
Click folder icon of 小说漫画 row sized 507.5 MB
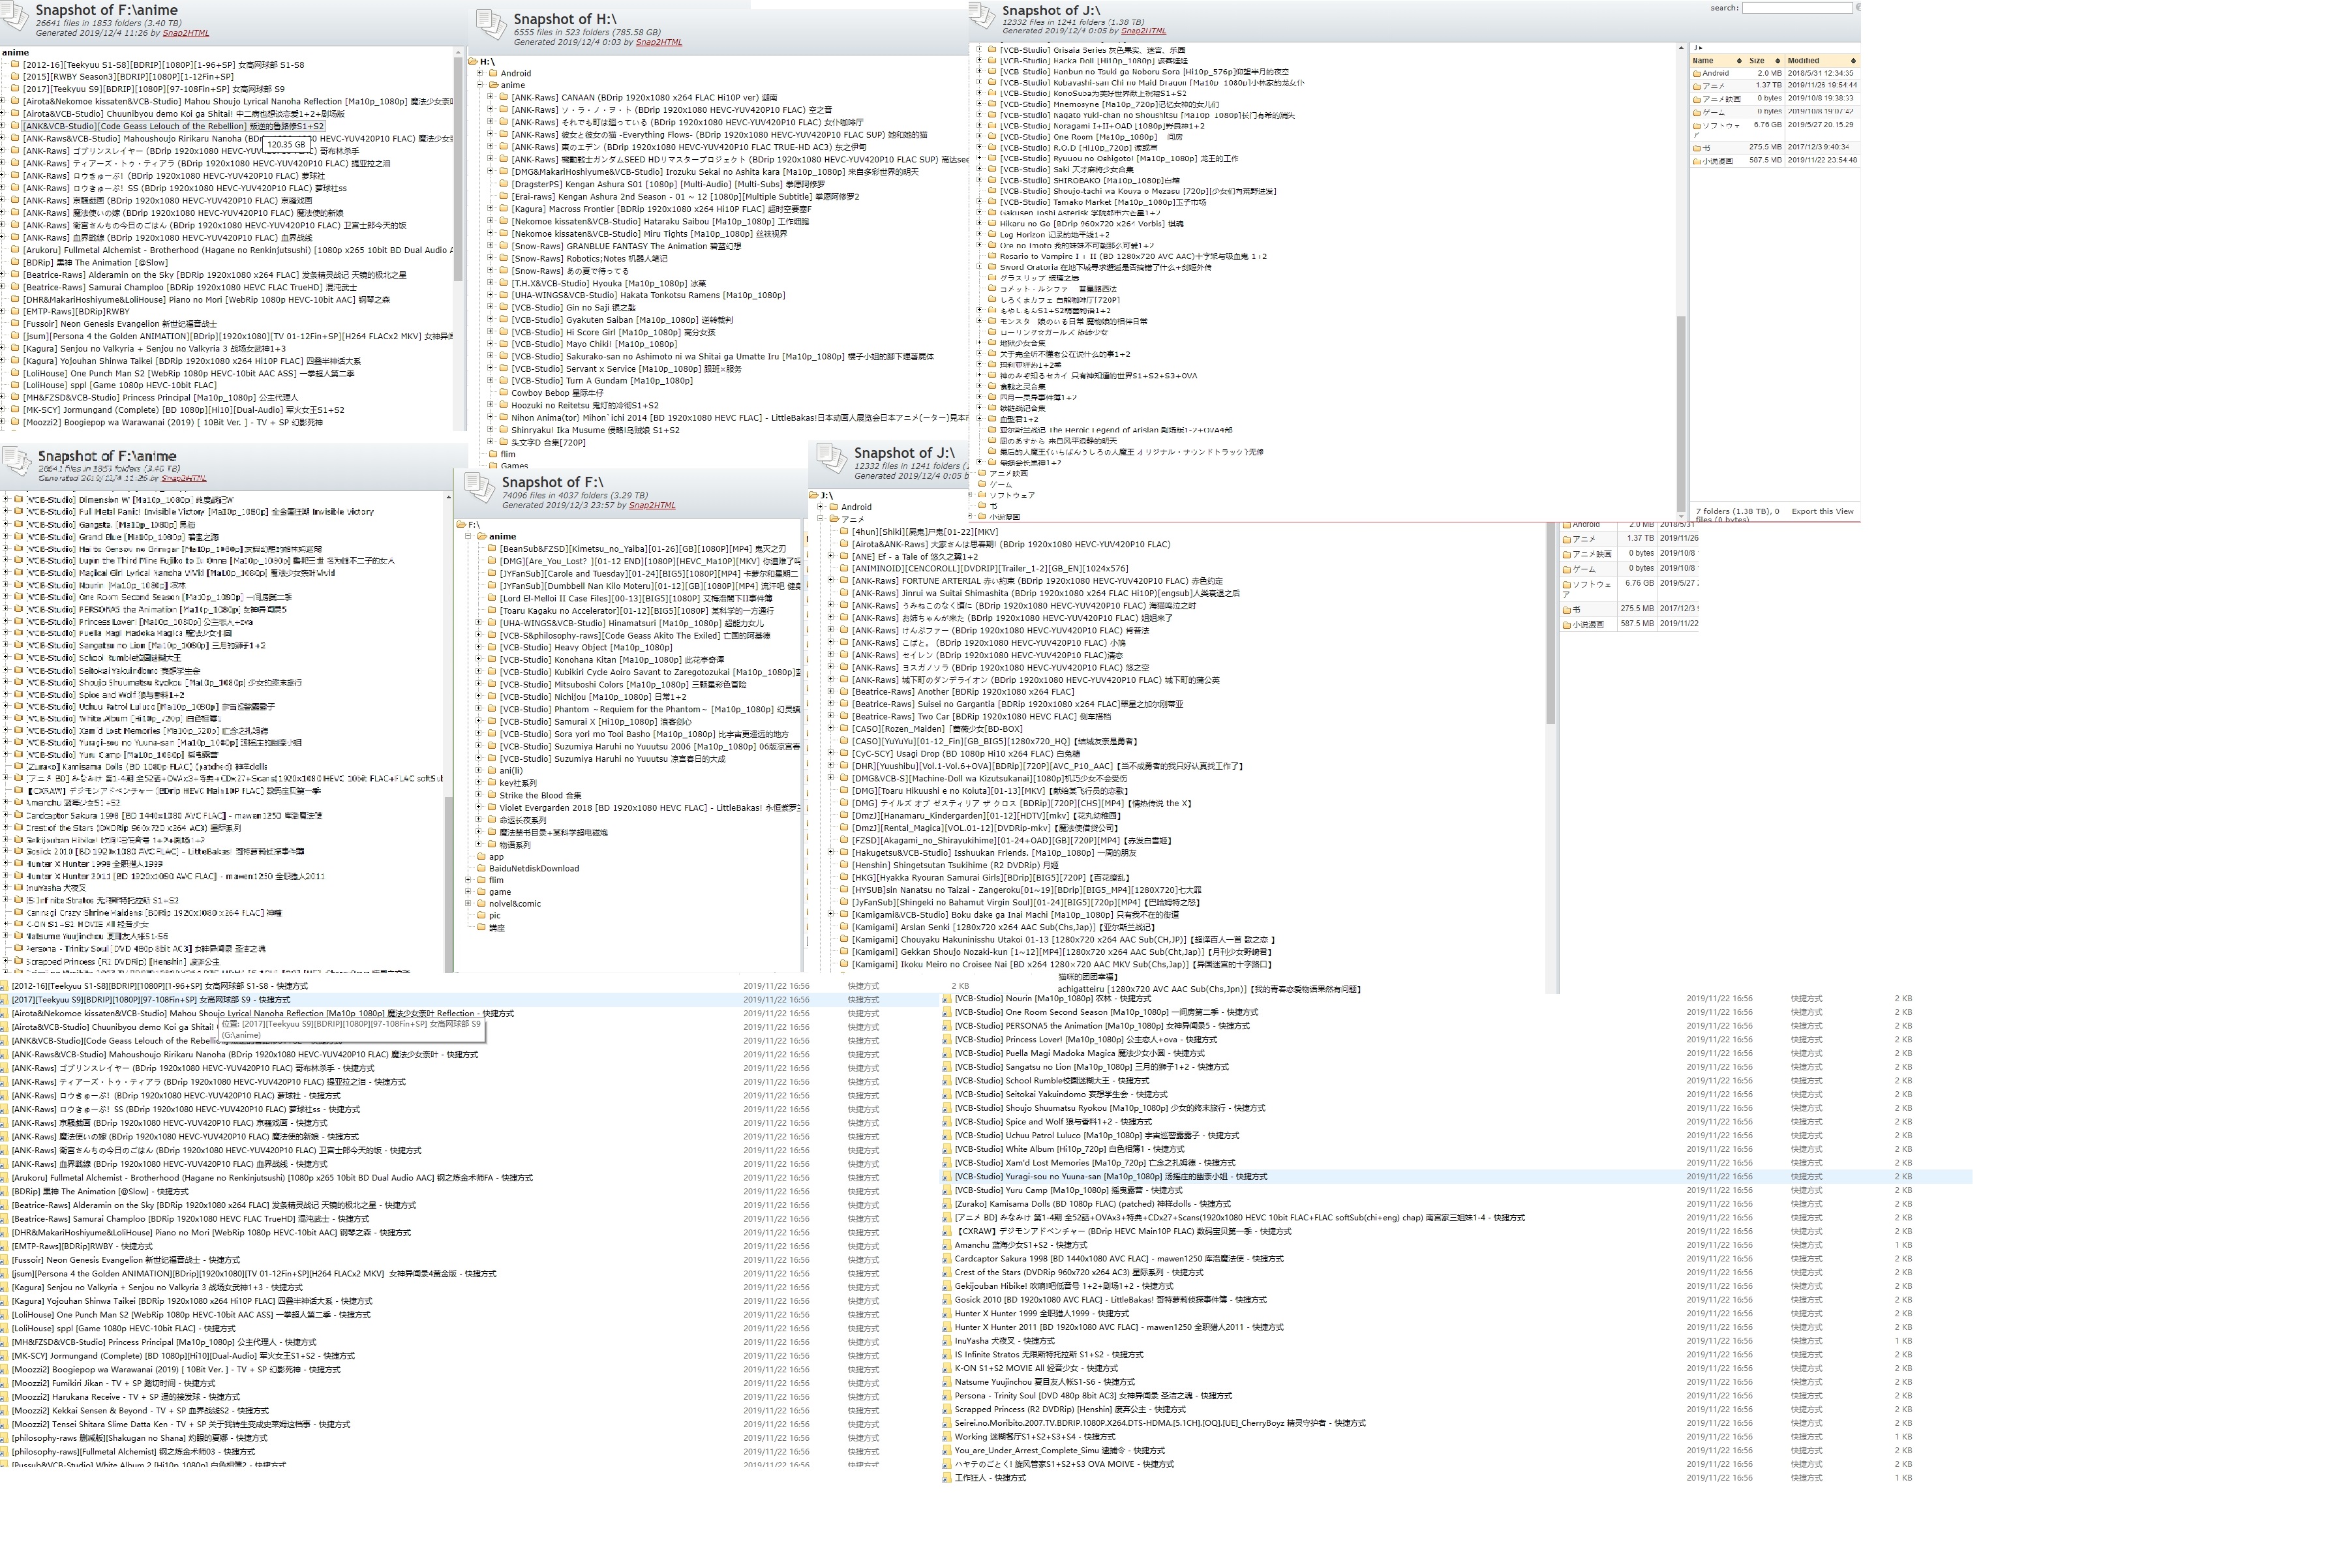point(1696,160)
